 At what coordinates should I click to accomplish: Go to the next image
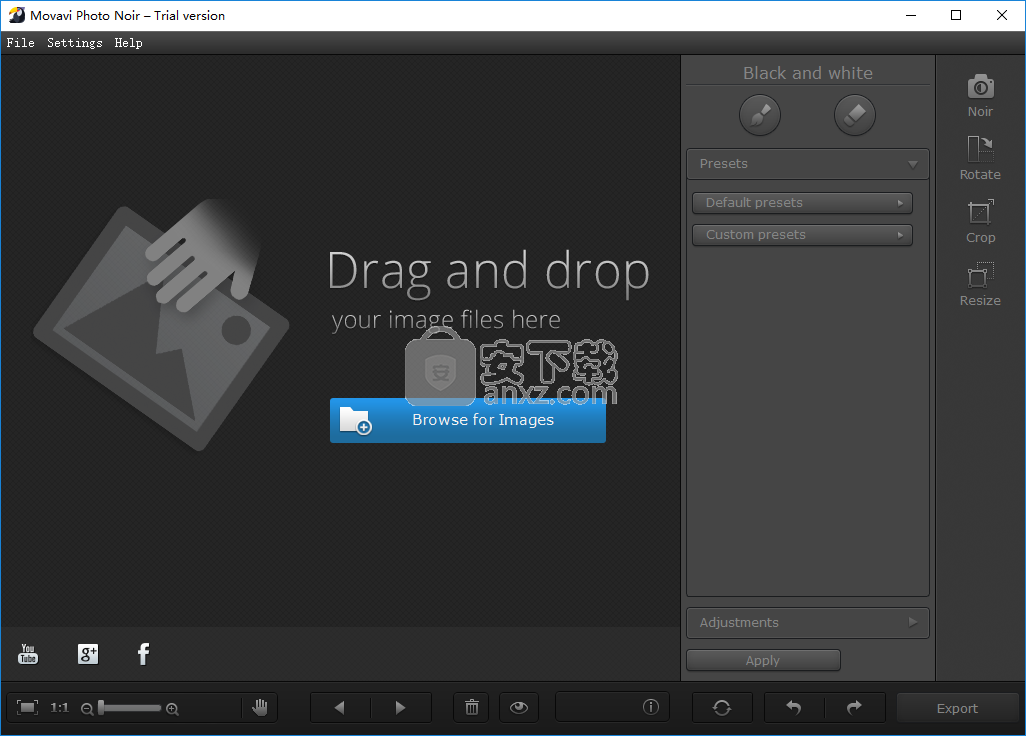pos(400,707)
